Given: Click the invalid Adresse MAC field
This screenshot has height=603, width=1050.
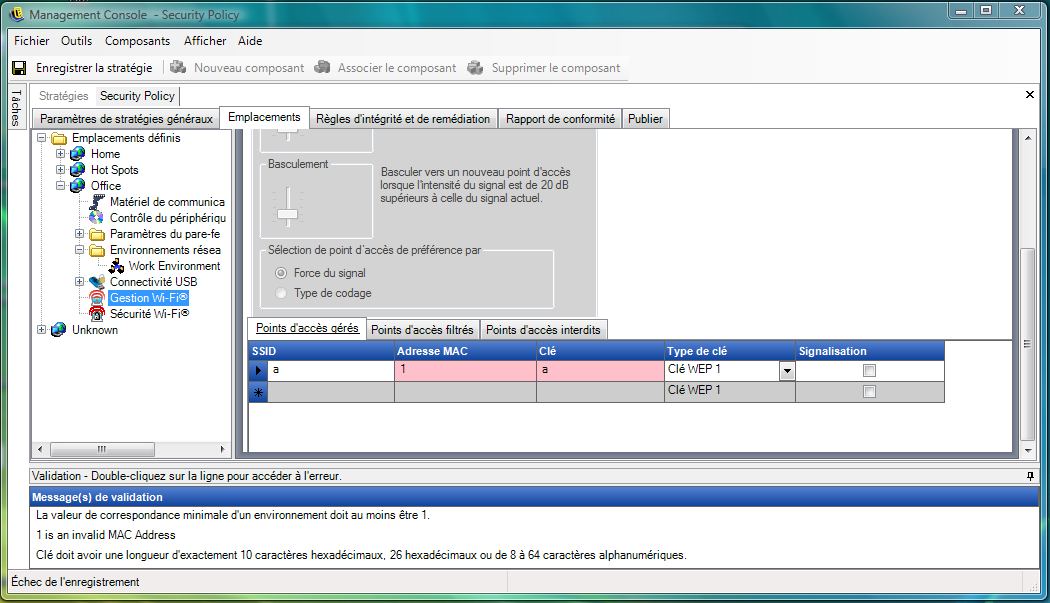Looking at the screenshot, I should [x=465, y=371].
